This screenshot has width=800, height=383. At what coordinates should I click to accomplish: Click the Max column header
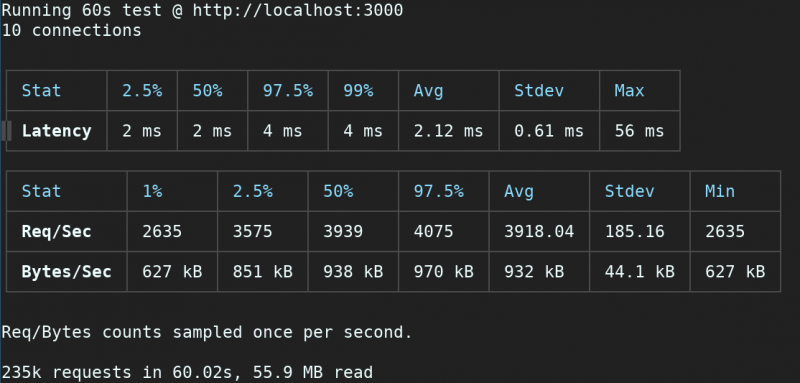(x=629, y=91)
